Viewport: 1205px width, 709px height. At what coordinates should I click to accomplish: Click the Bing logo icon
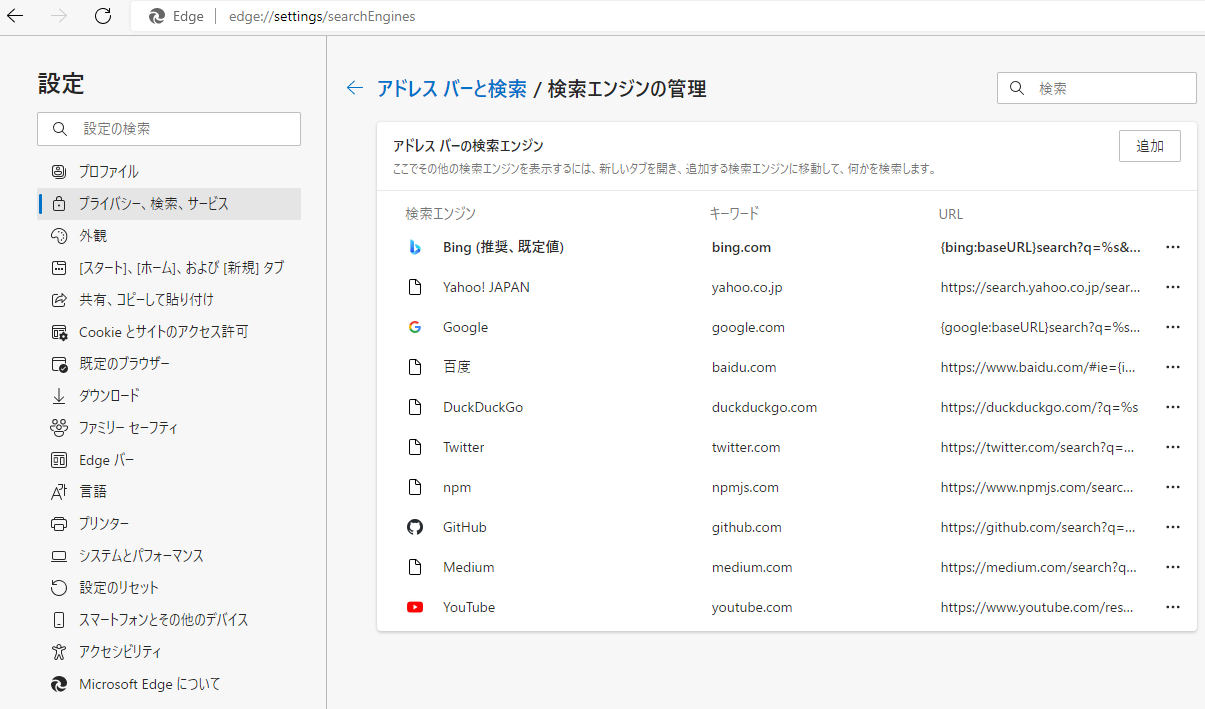[x=415, y=247]
